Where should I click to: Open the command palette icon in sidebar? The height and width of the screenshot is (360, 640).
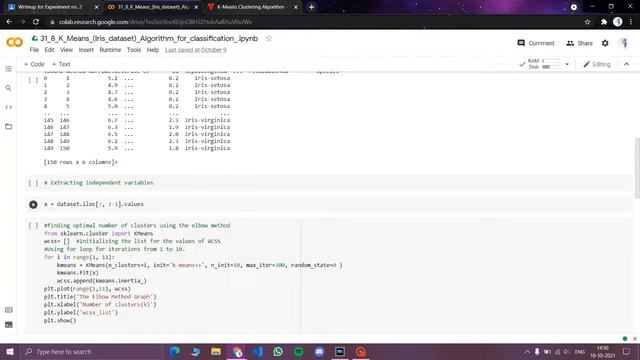point(9,310)
